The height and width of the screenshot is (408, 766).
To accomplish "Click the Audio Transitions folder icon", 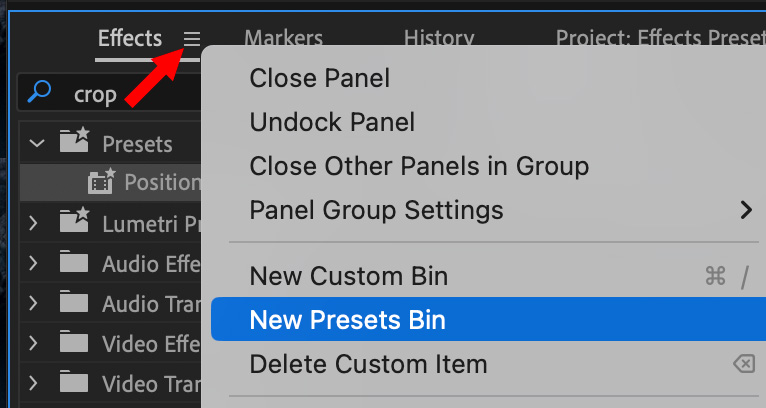I will coord(75,303).
